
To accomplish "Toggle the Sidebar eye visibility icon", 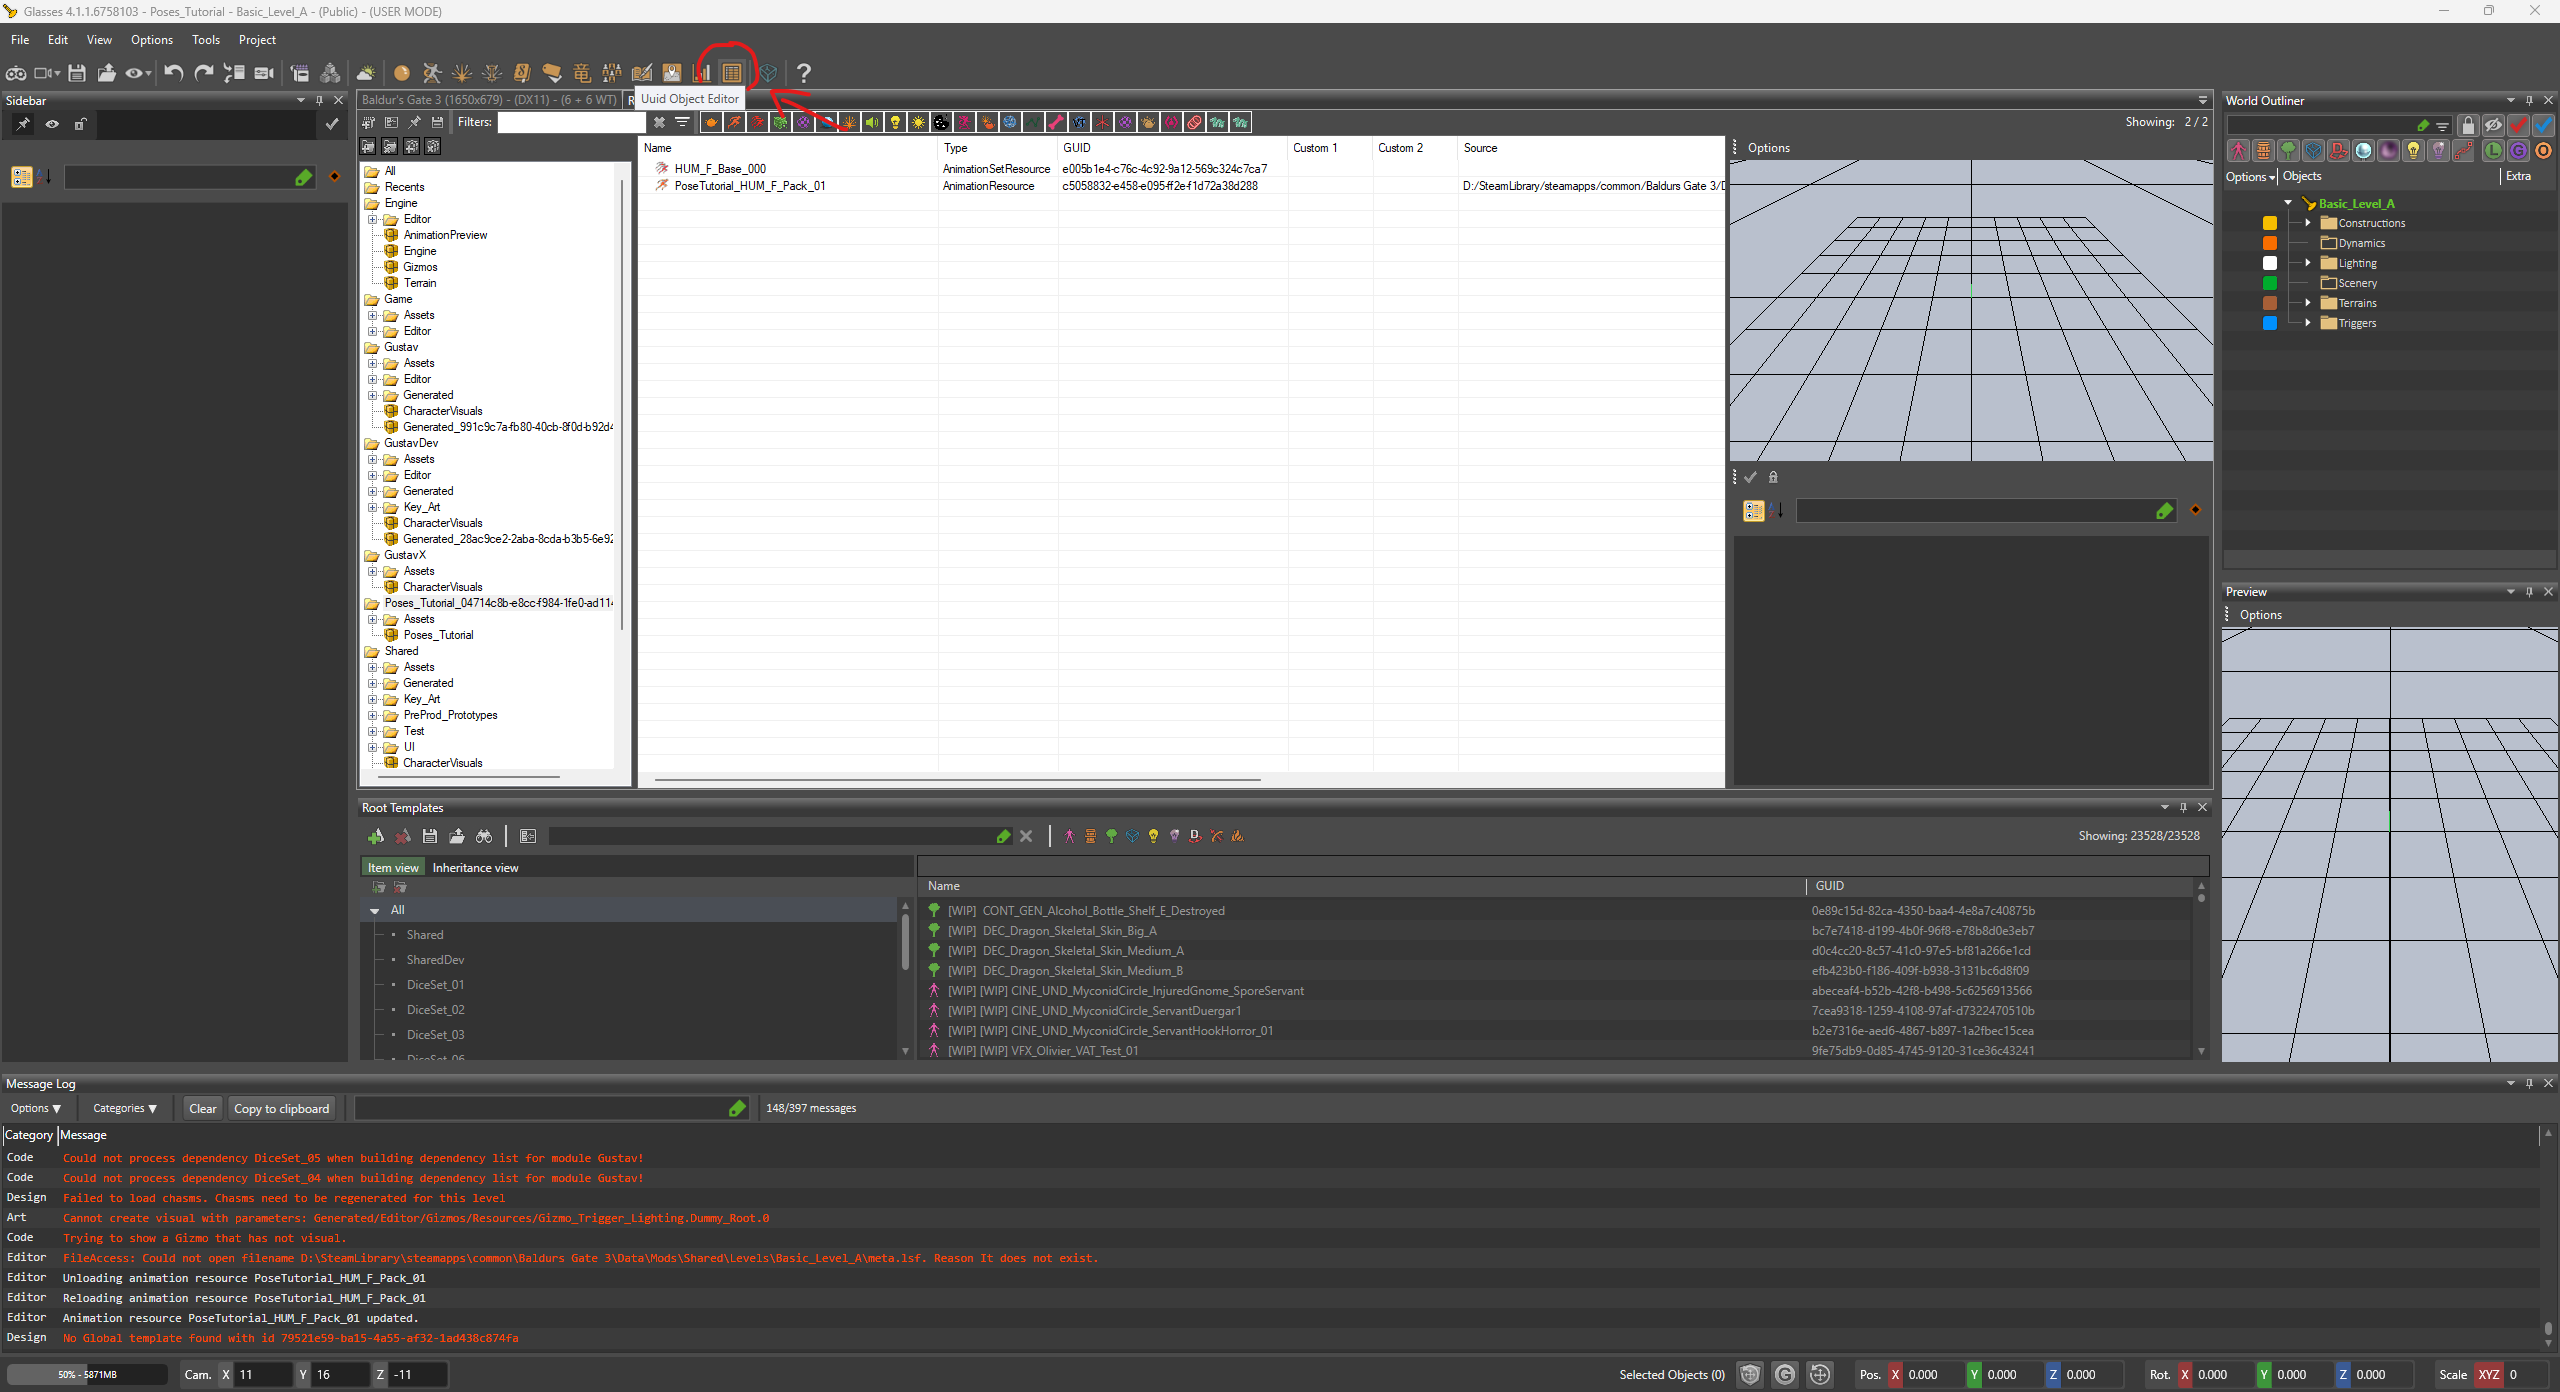I will tap(52, 124).
